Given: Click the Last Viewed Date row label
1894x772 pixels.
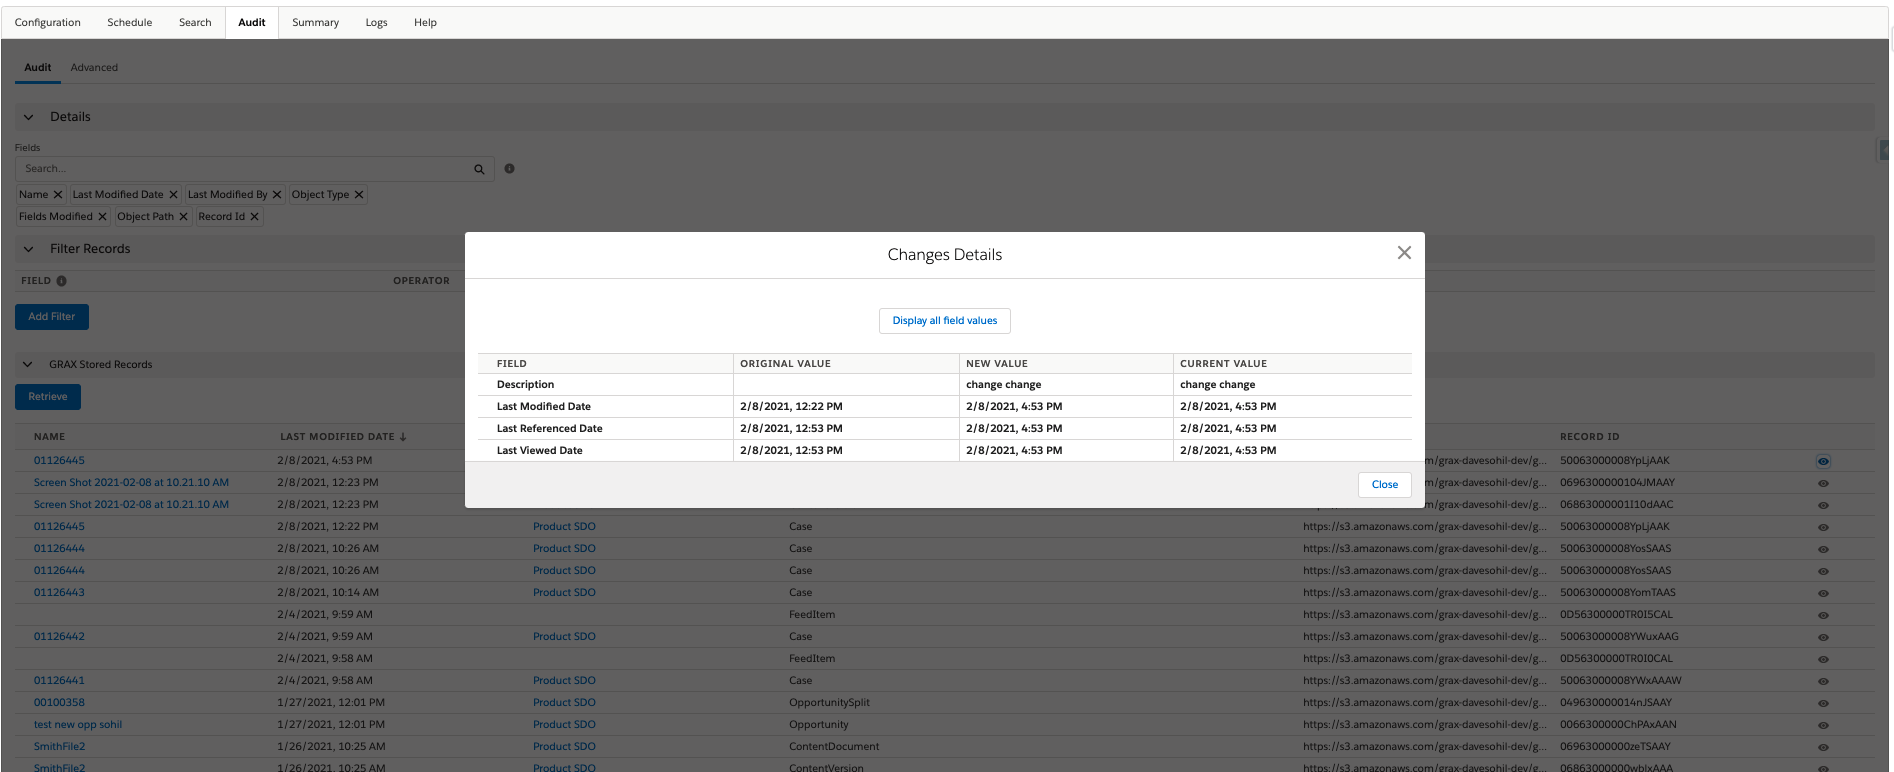Looking at the screenshot, I should pyautogui.click(x=539, y=451).
